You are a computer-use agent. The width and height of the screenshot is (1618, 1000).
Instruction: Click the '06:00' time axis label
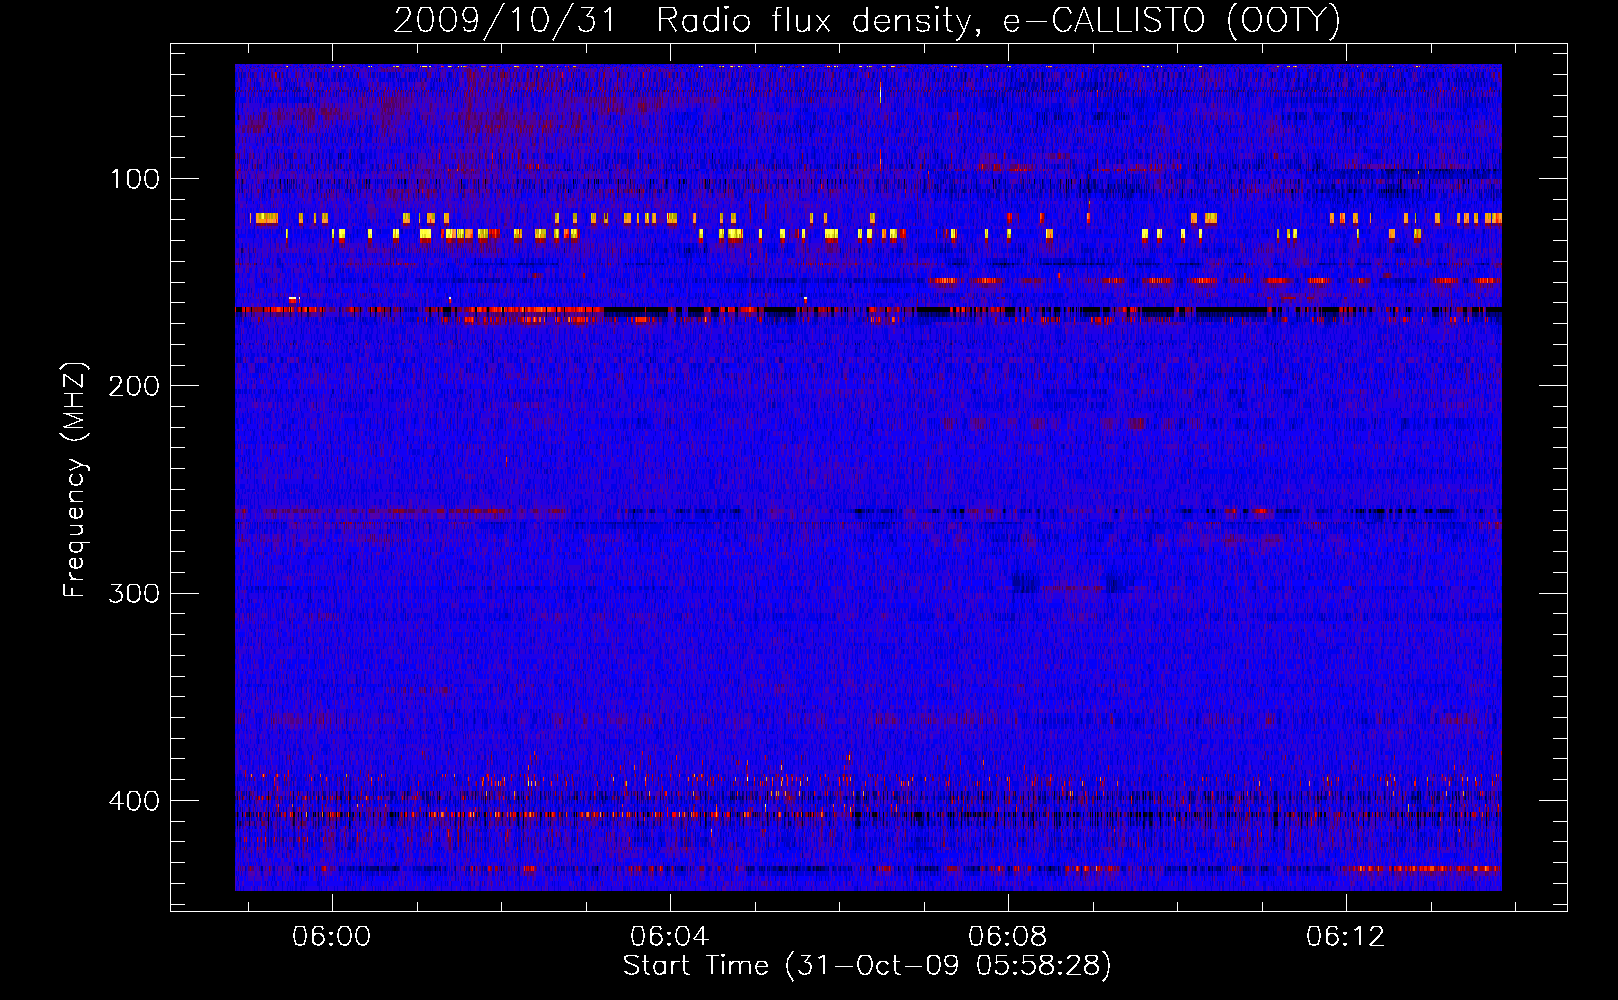(x=331, y=936)
